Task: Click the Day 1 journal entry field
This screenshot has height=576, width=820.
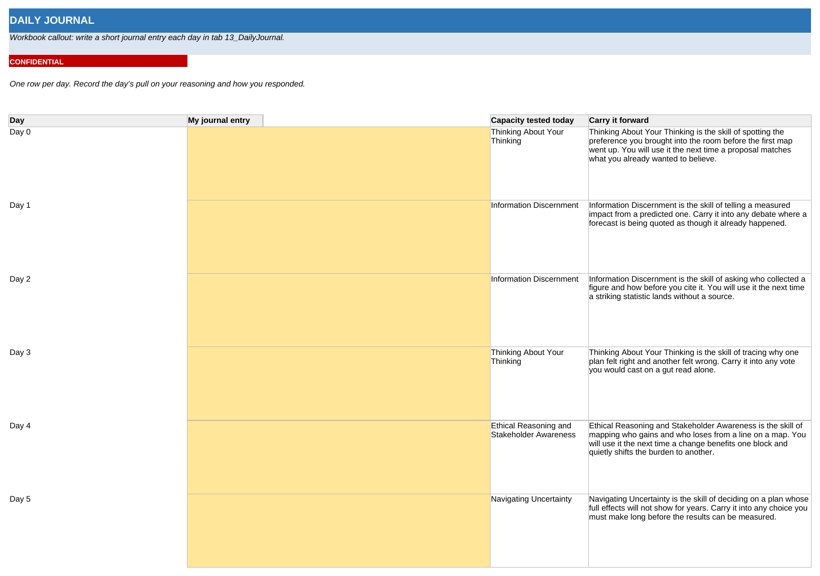Action: (338, 237)
